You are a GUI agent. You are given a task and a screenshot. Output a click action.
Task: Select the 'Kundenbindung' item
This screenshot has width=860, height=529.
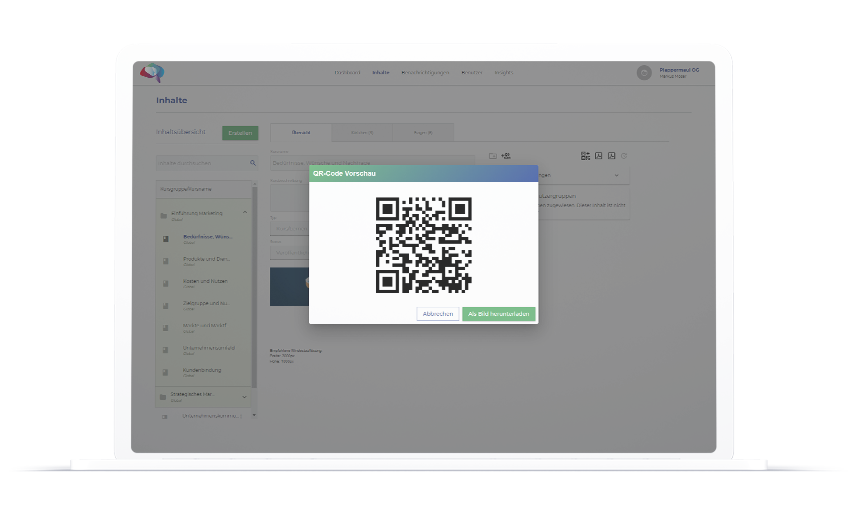pos(202,370)
